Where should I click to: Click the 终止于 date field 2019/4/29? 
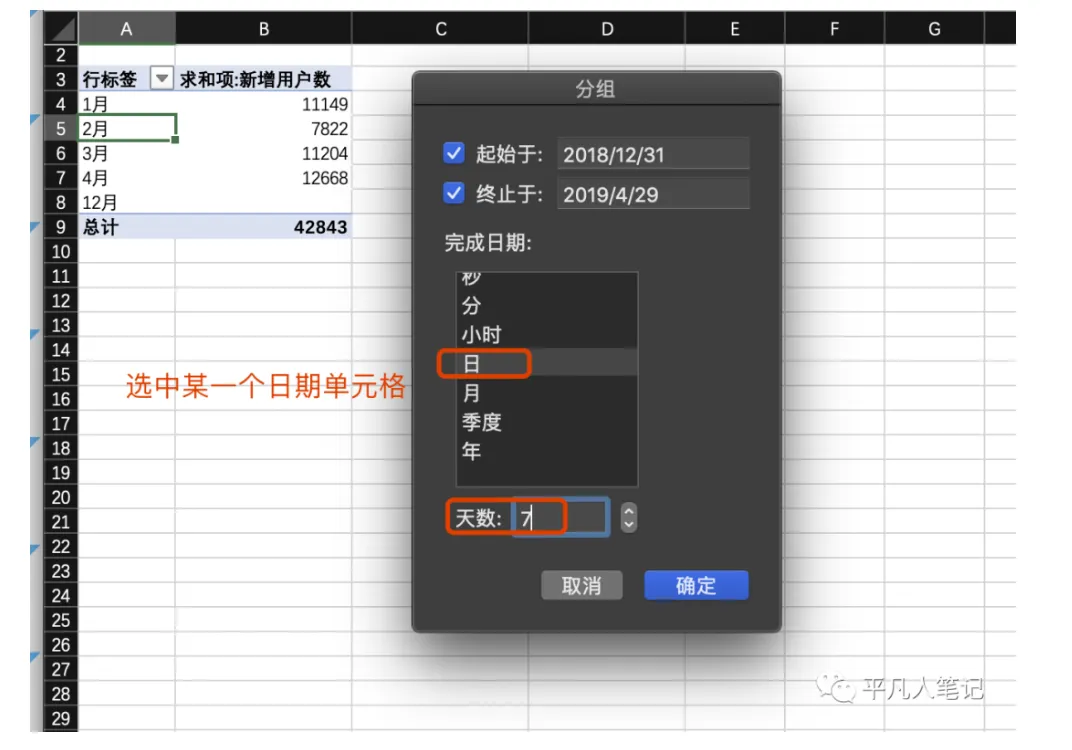[x=653, y=194]
